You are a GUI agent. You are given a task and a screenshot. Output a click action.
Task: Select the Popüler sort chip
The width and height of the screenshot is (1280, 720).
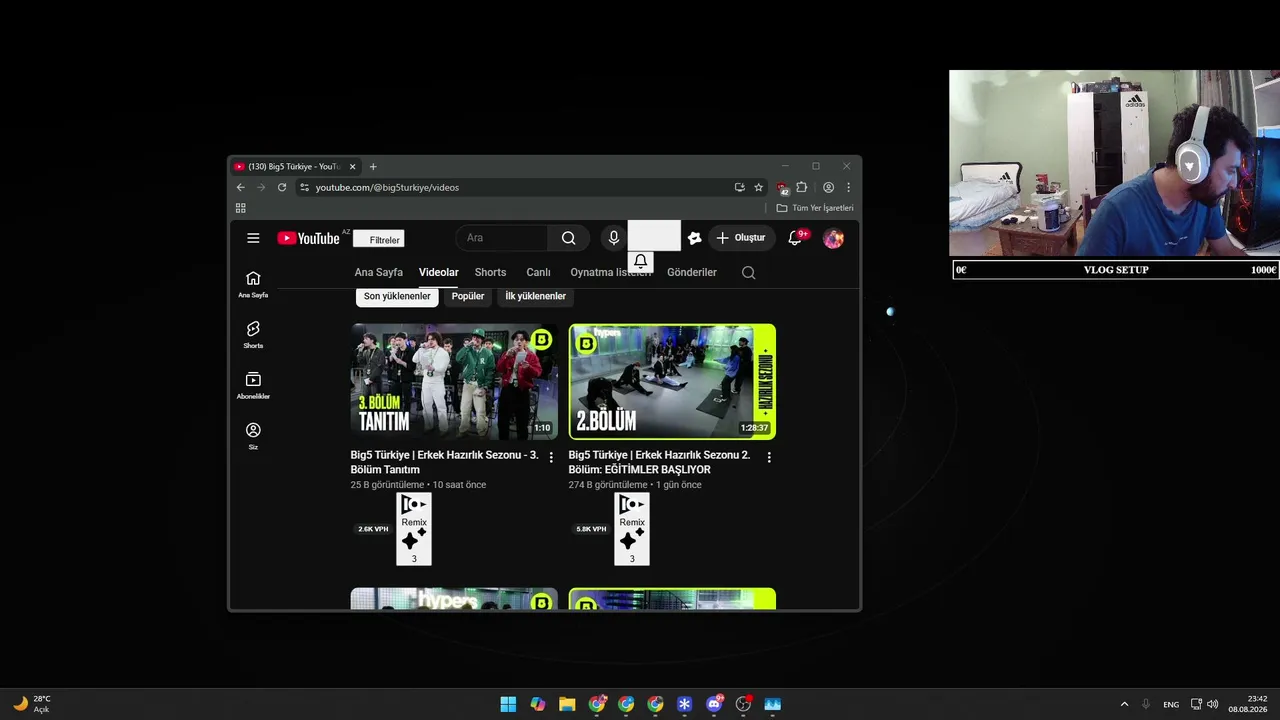(x=468, y=296)
